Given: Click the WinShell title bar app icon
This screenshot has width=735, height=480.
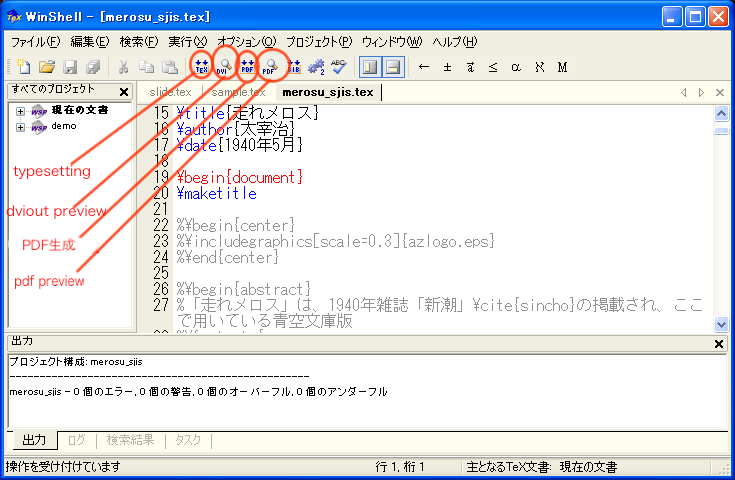Looking at the screenshot, I should tap(14, 17).
